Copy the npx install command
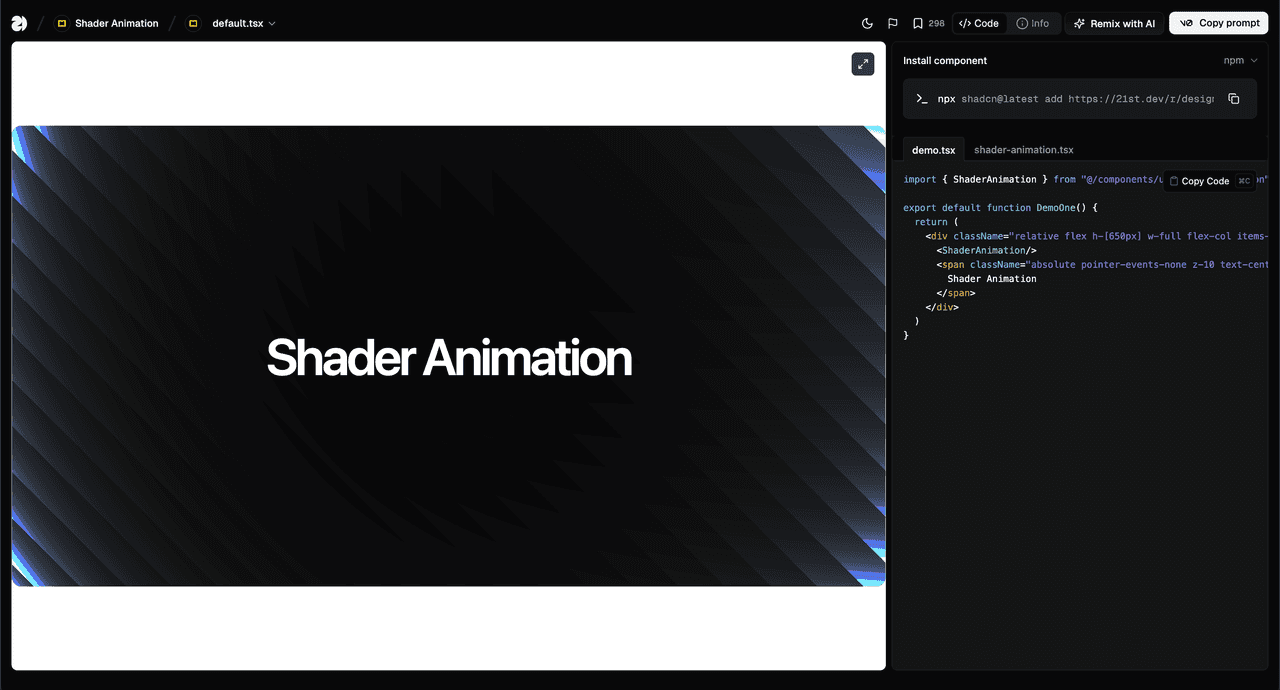The width and height of the screenshot is (1280, 690). click(x=1233, y=99)
